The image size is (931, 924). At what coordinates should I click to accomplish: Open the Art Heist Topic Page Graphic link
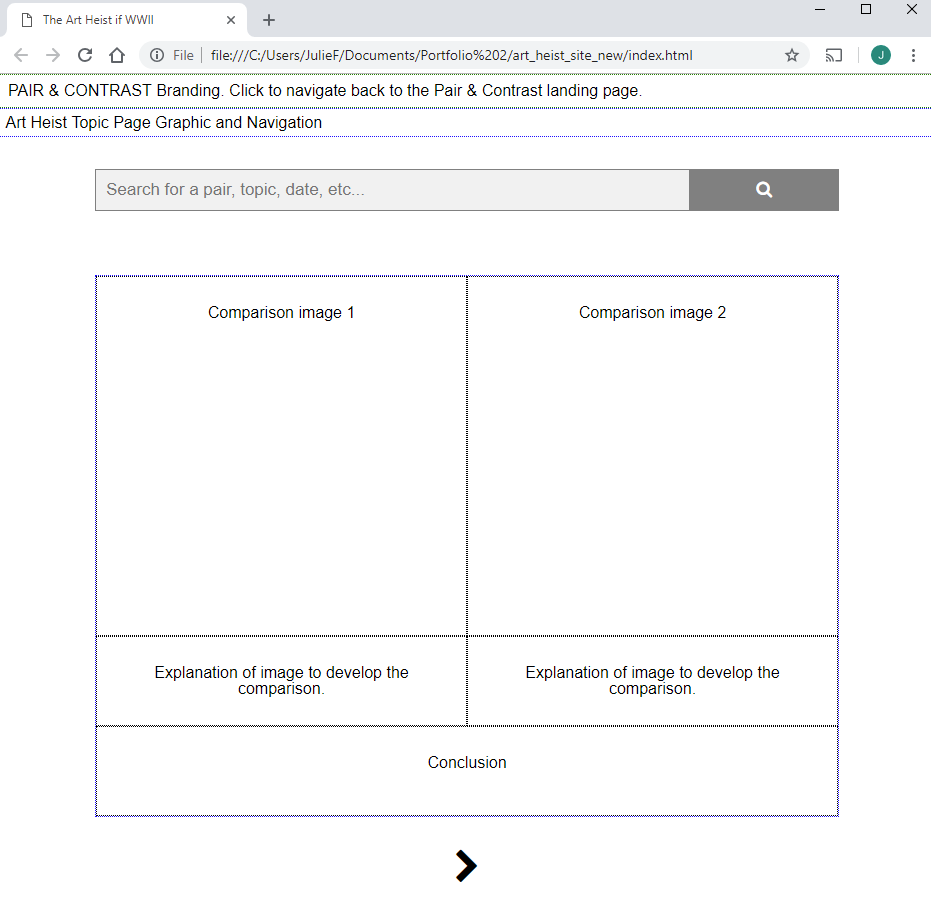tap(163, 122)
